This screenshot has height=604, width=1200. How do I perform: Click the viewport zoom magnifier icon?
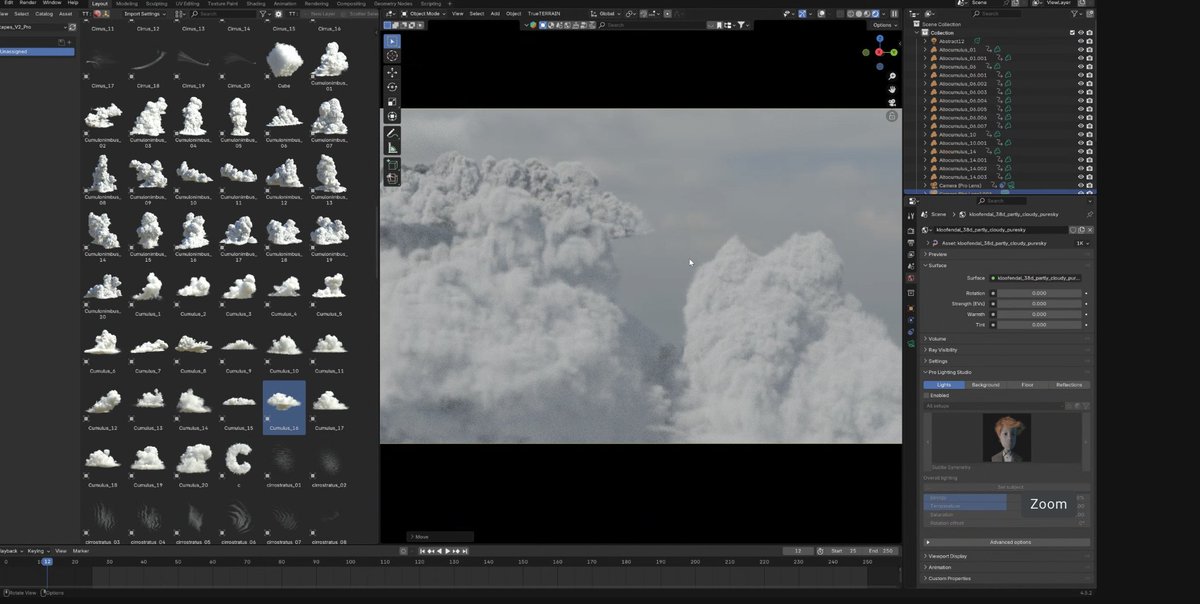tap(891, 75)
